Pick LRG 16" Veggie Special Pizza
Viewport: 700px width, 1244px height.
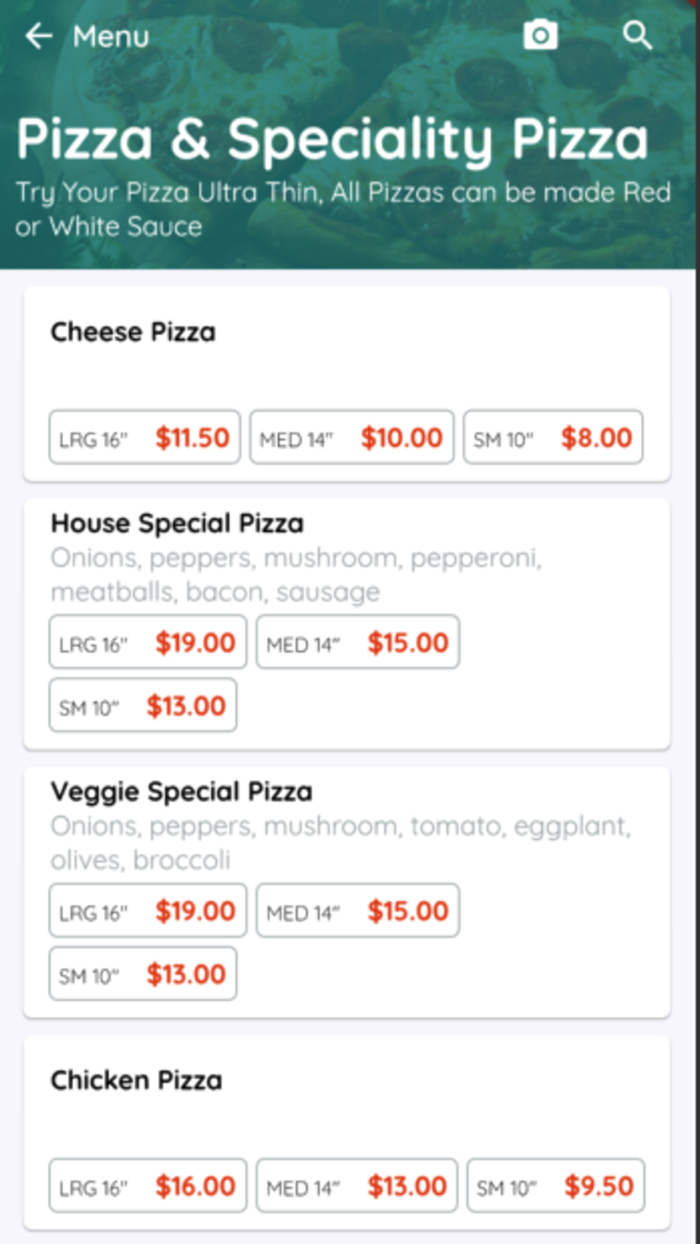point(146,910)
